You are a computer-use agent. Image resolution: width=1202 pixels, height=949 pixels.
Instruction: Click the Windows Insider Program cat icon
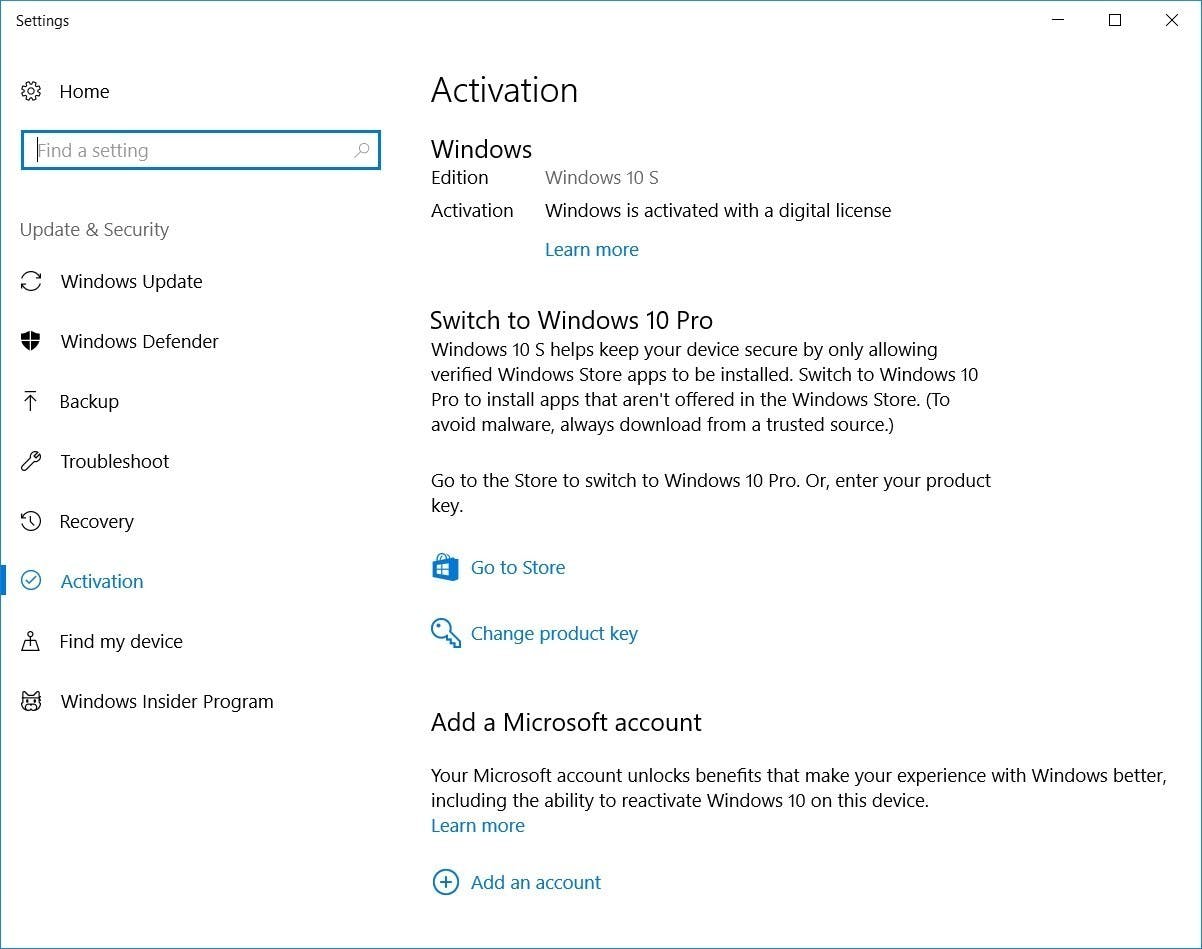31,701
